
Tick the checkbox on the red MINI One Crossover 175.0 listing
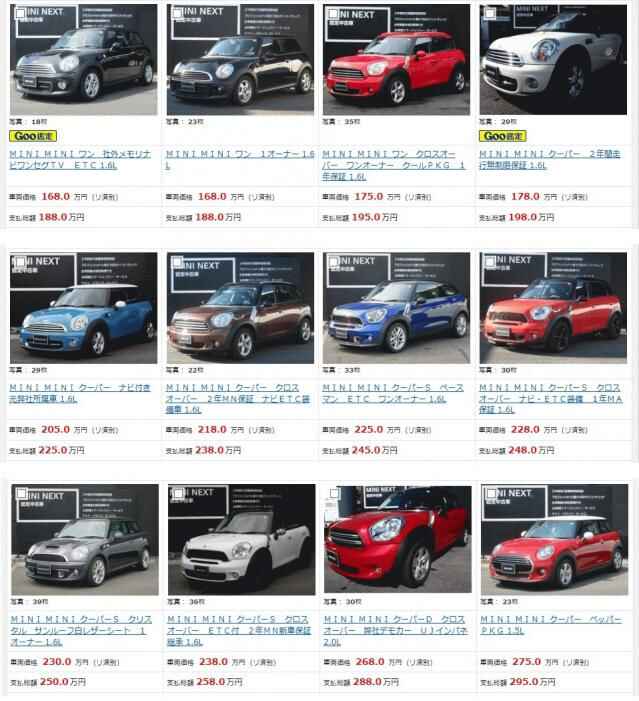(x=333, y=13)
